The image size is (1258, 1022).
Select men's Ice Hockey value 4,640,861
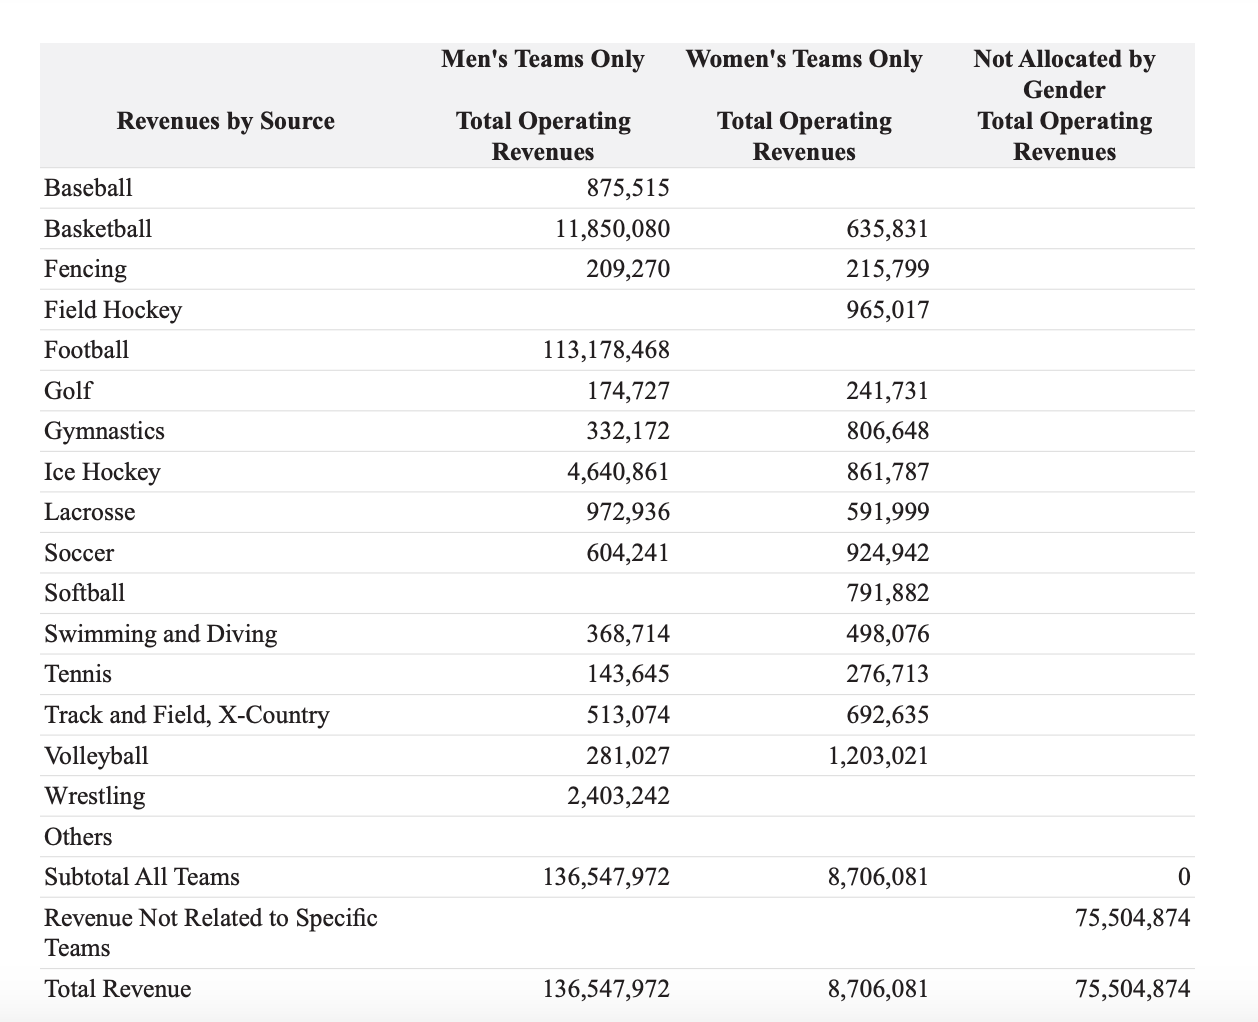(618, 472)
